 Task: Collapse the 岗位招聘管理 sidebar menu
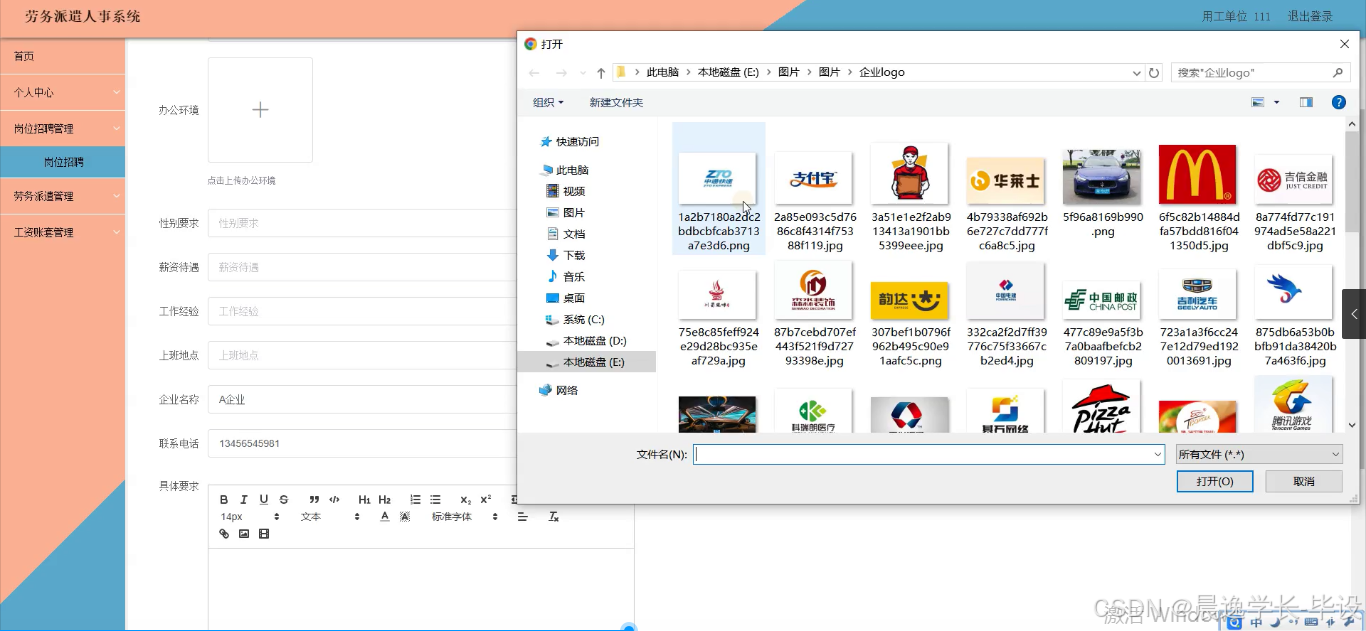click(62, 128)
